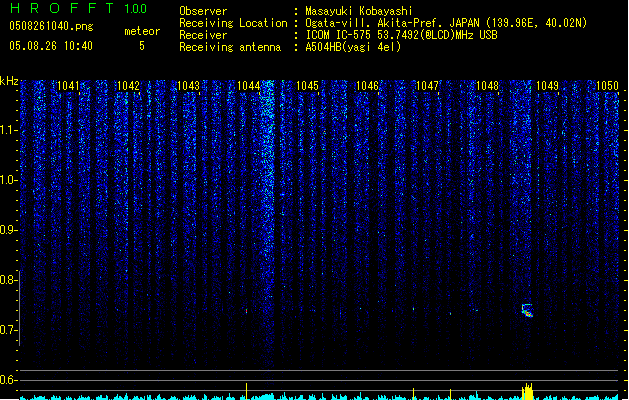Click the 1.0 kHz axis label
Screen dimensions: 629x400
tap(8, 180)
